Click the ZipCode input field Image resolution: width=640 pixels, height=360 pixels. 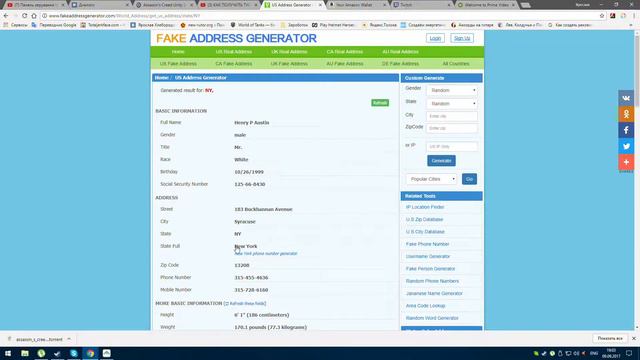pyautogui.click(x=452, y=128)
